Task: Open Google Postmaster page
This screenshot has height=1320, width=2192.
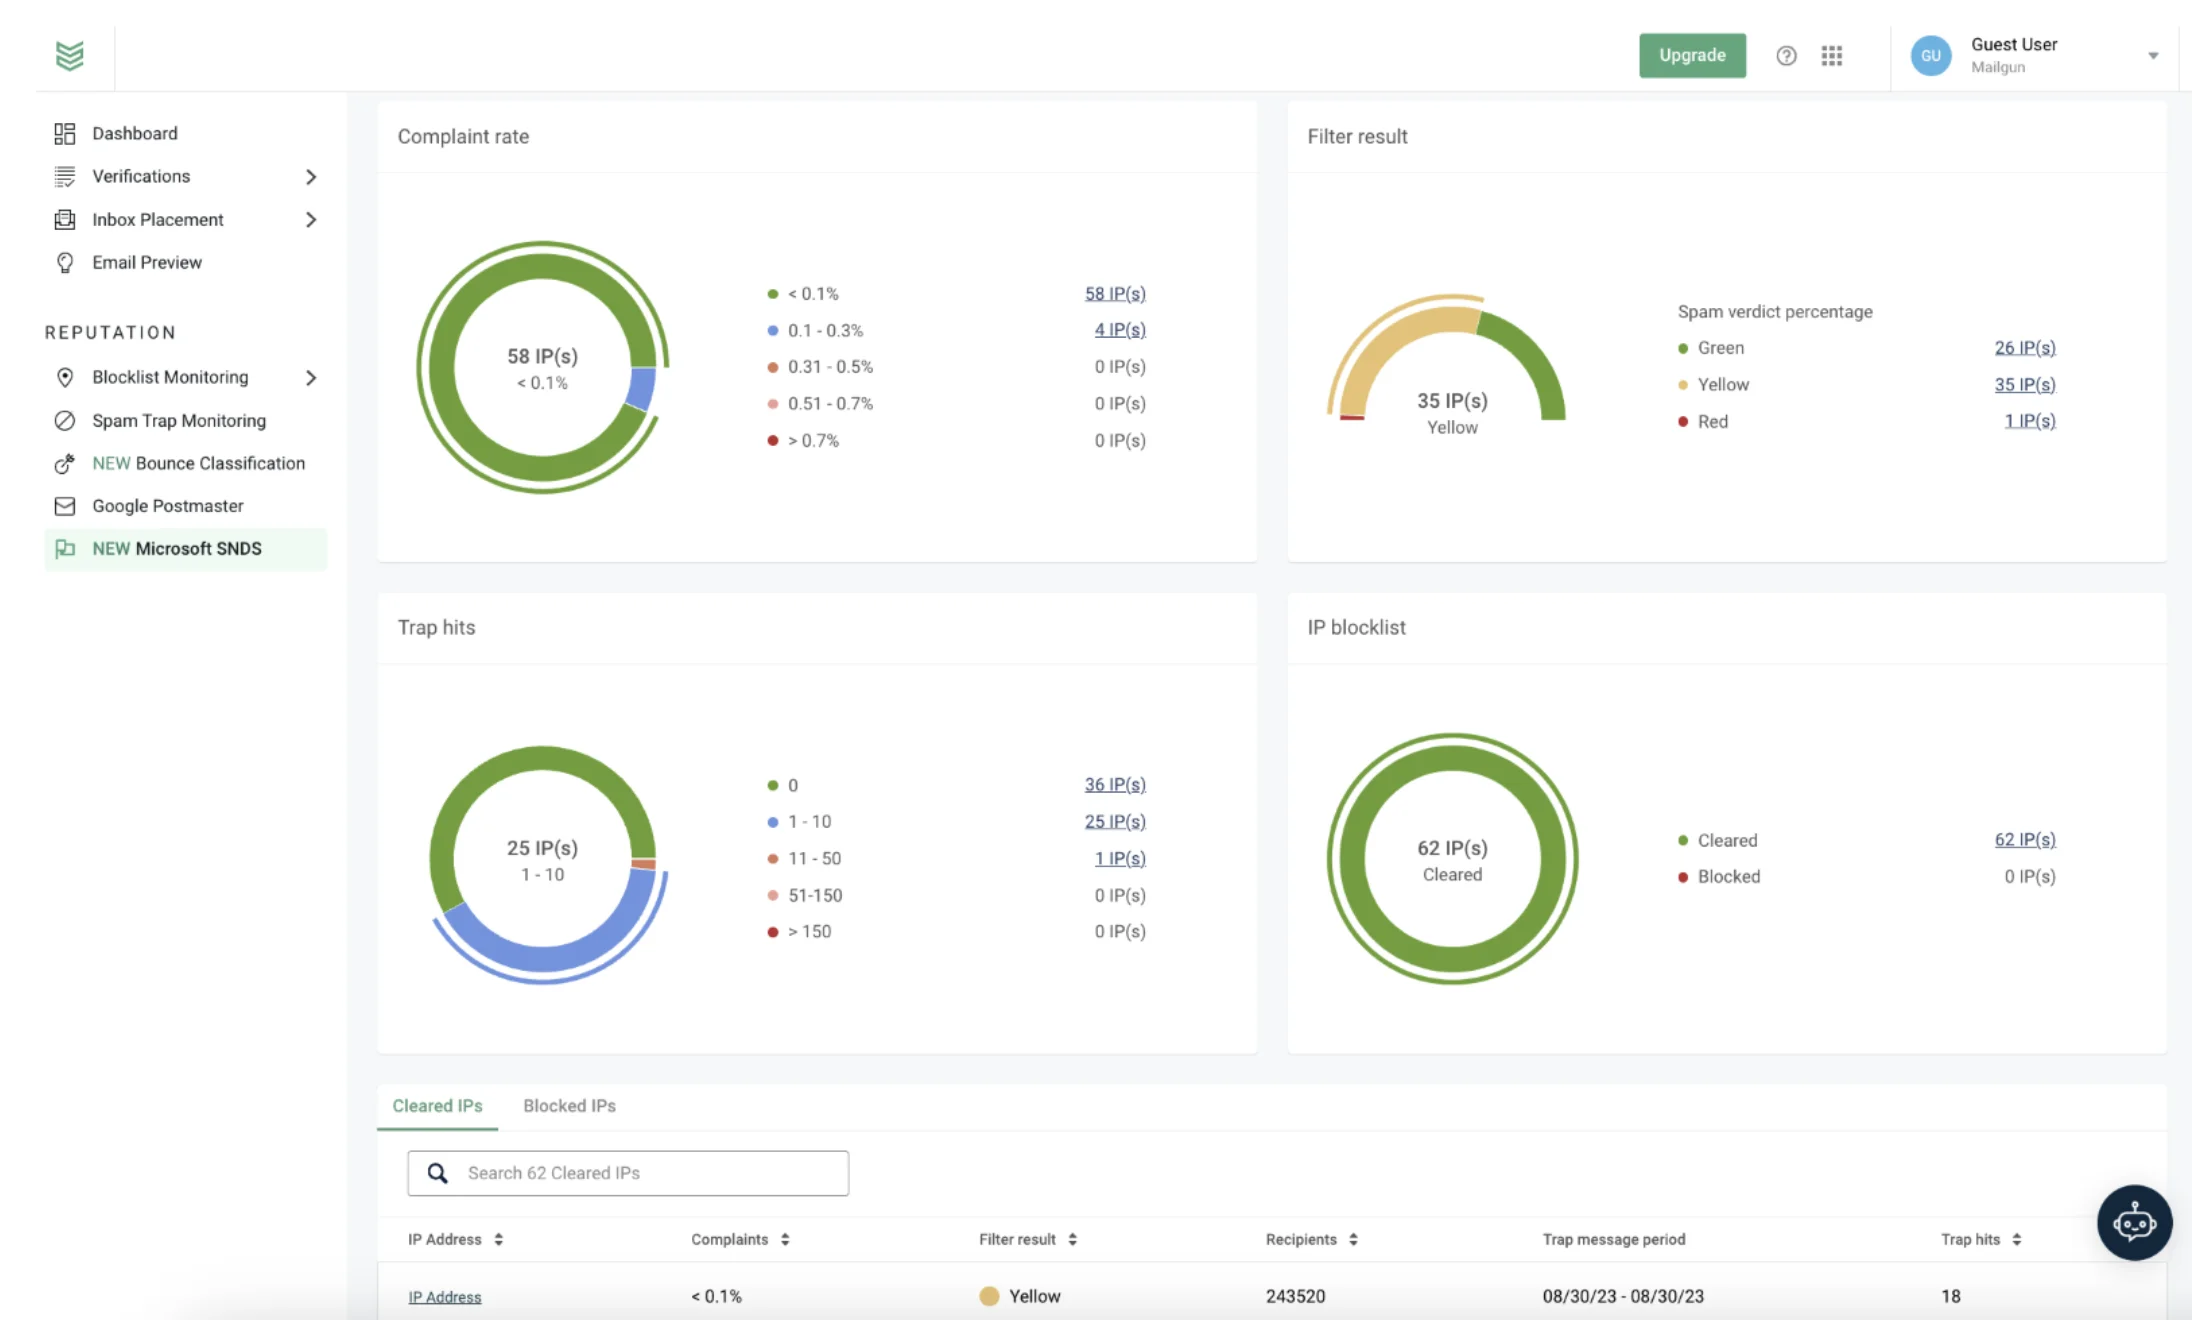Action: pyautogui.click(x=168, y=506)
